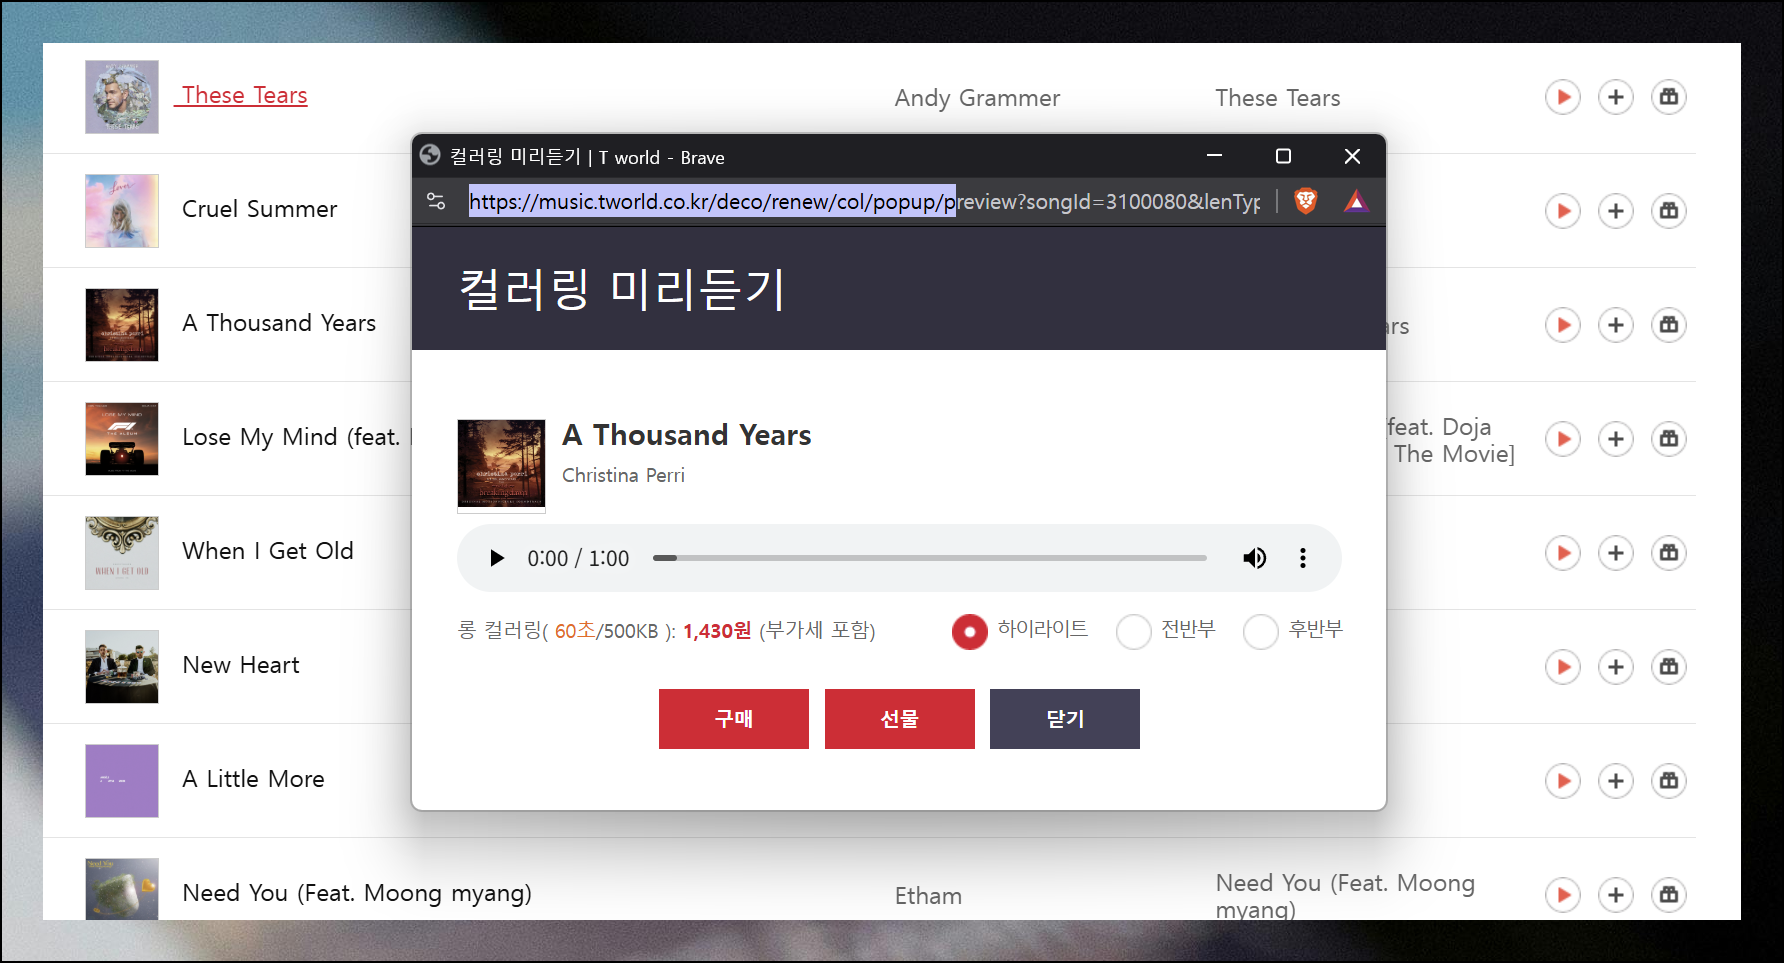Screen dimensions: 1784x963
Task: Add A Little More with plus icon
Action: tap(1616, 781)
